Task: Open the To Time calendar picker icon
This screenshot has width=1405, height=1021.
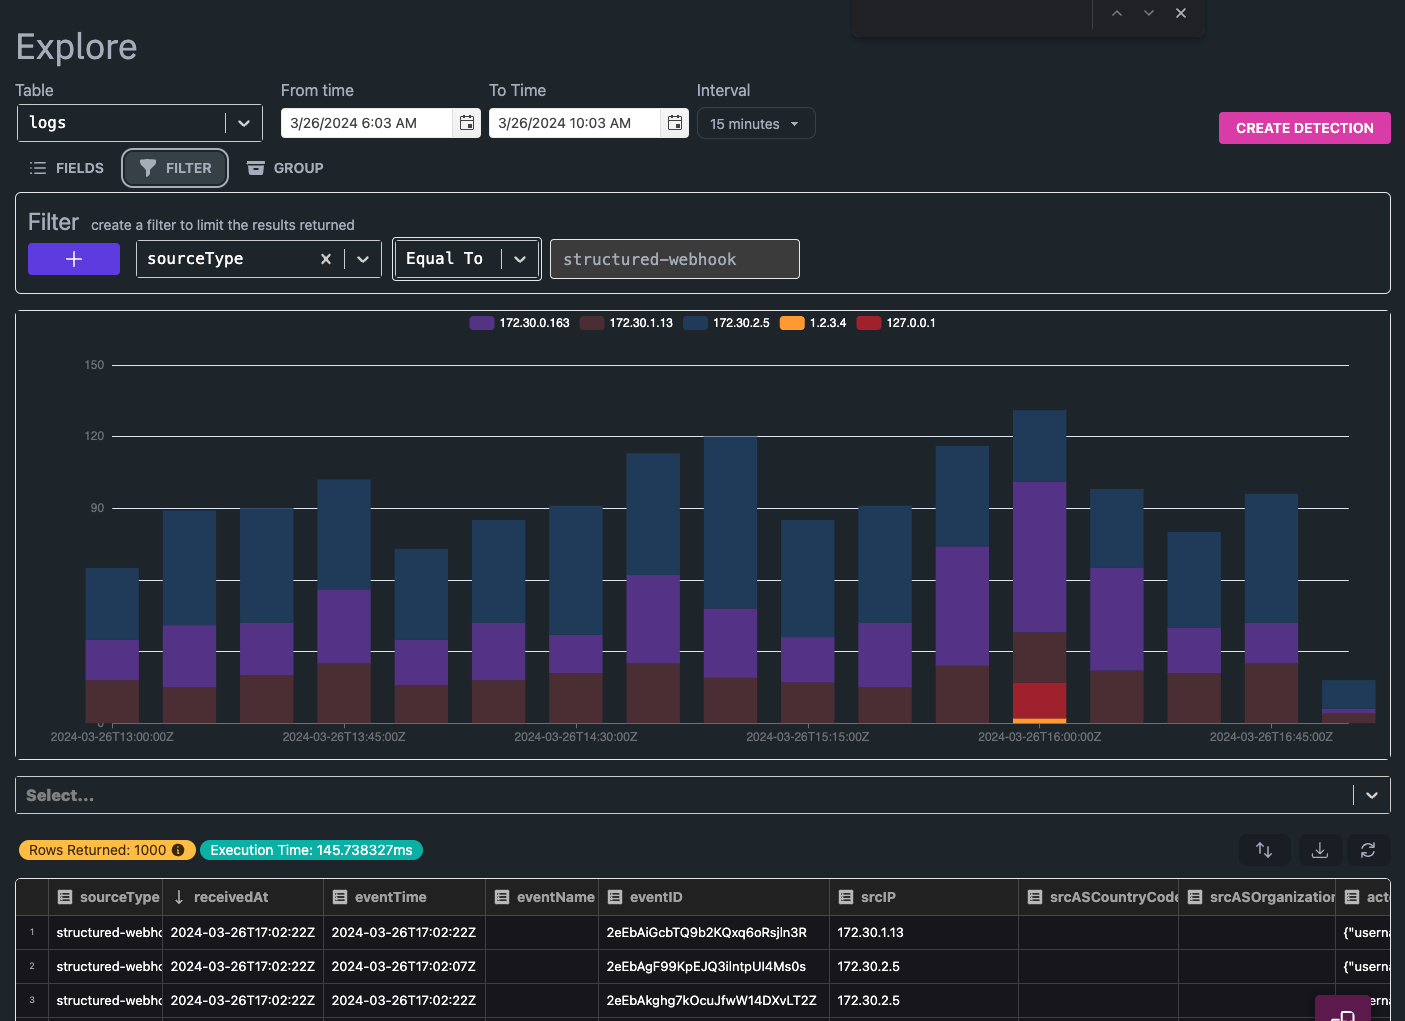Action: click(x=675, y=123)
